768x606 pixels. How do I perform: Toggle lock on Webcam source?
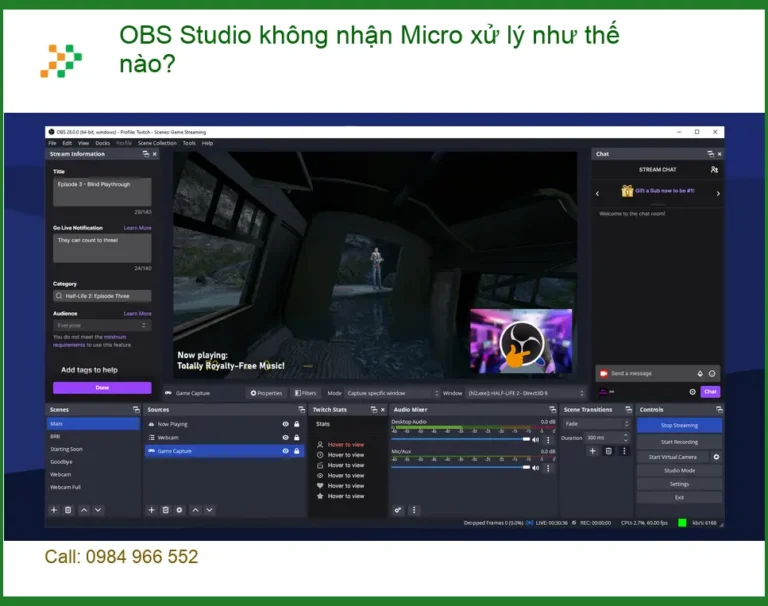296,437
